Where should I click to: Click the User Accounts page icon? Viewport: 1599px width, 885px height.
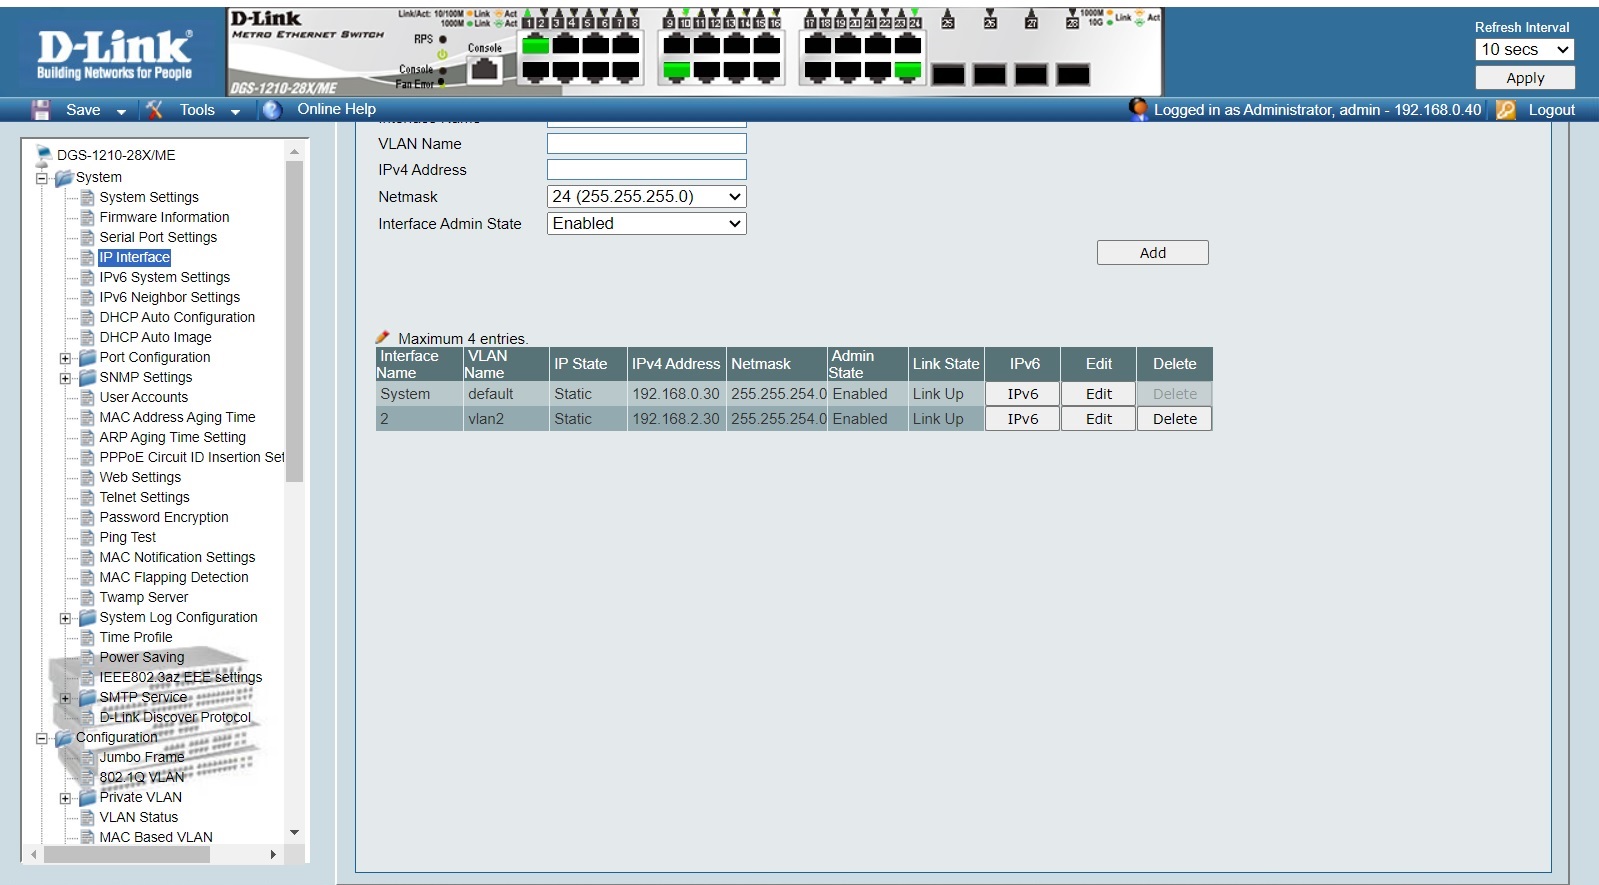(x=87, y=398)
